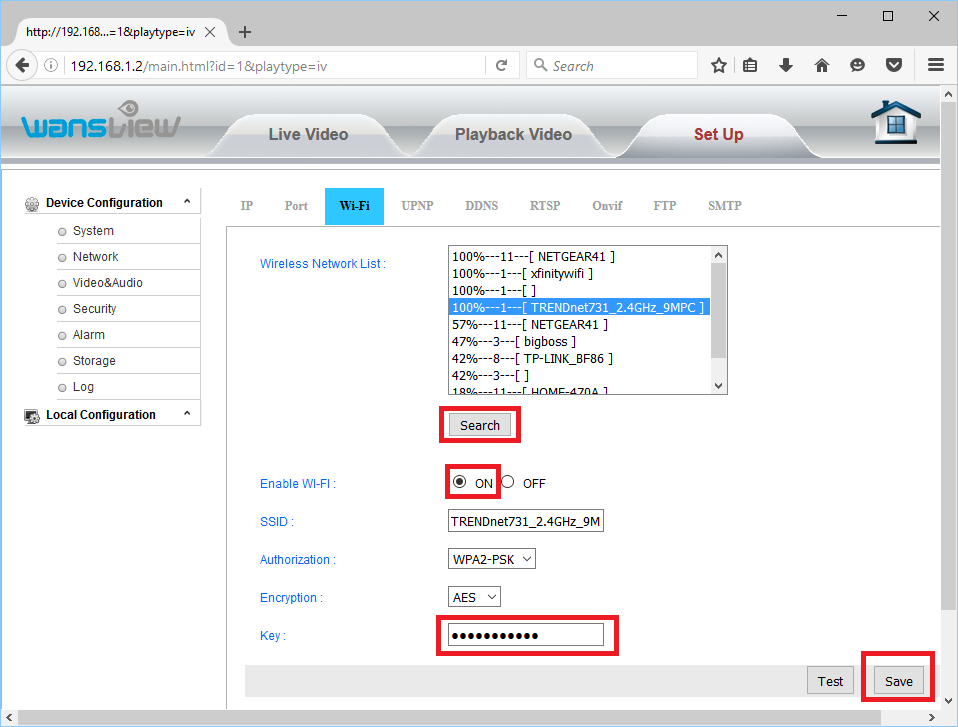The image size is (958, 727).
Task: Open the Playback Video tab
Action: coord(513,134)
